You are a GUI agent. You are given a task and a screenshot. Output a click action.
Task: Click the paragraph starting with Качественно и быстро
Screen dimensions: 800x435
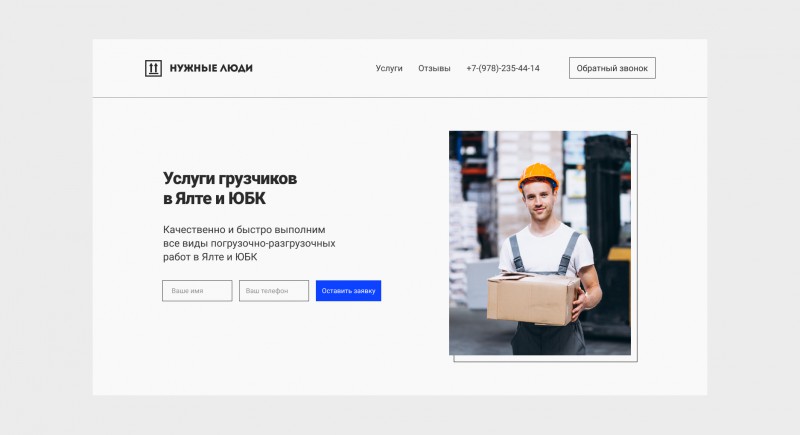click(x=249, y=243)
